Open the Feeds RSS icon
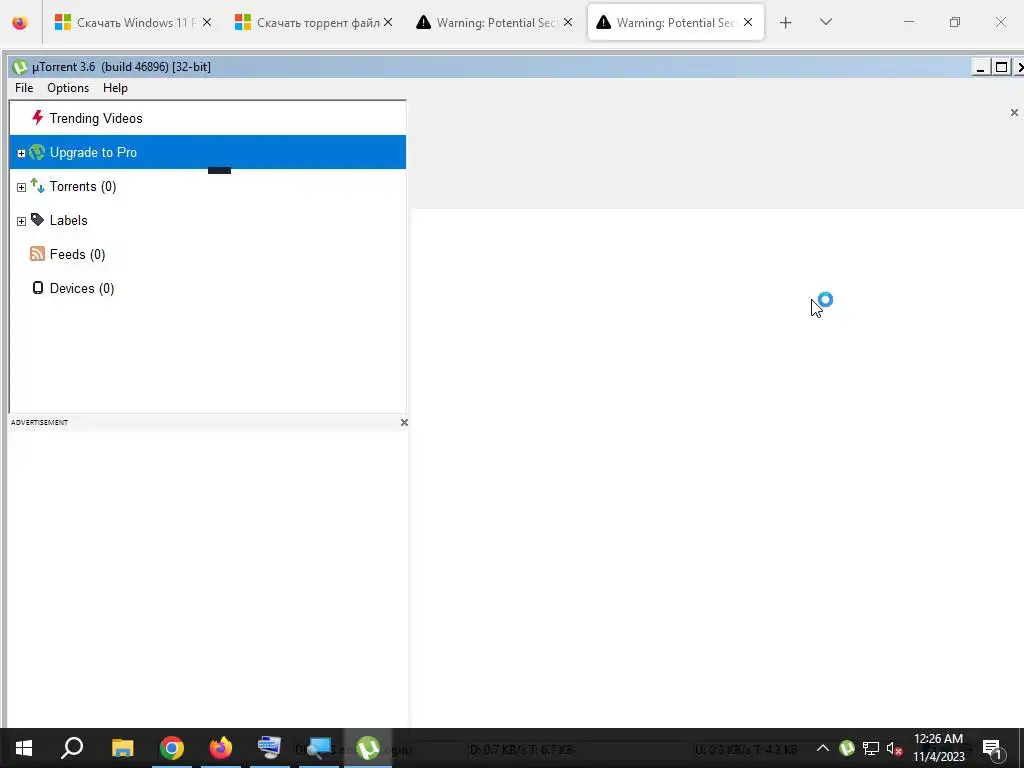1024x768 pixels. coord(37,254)
